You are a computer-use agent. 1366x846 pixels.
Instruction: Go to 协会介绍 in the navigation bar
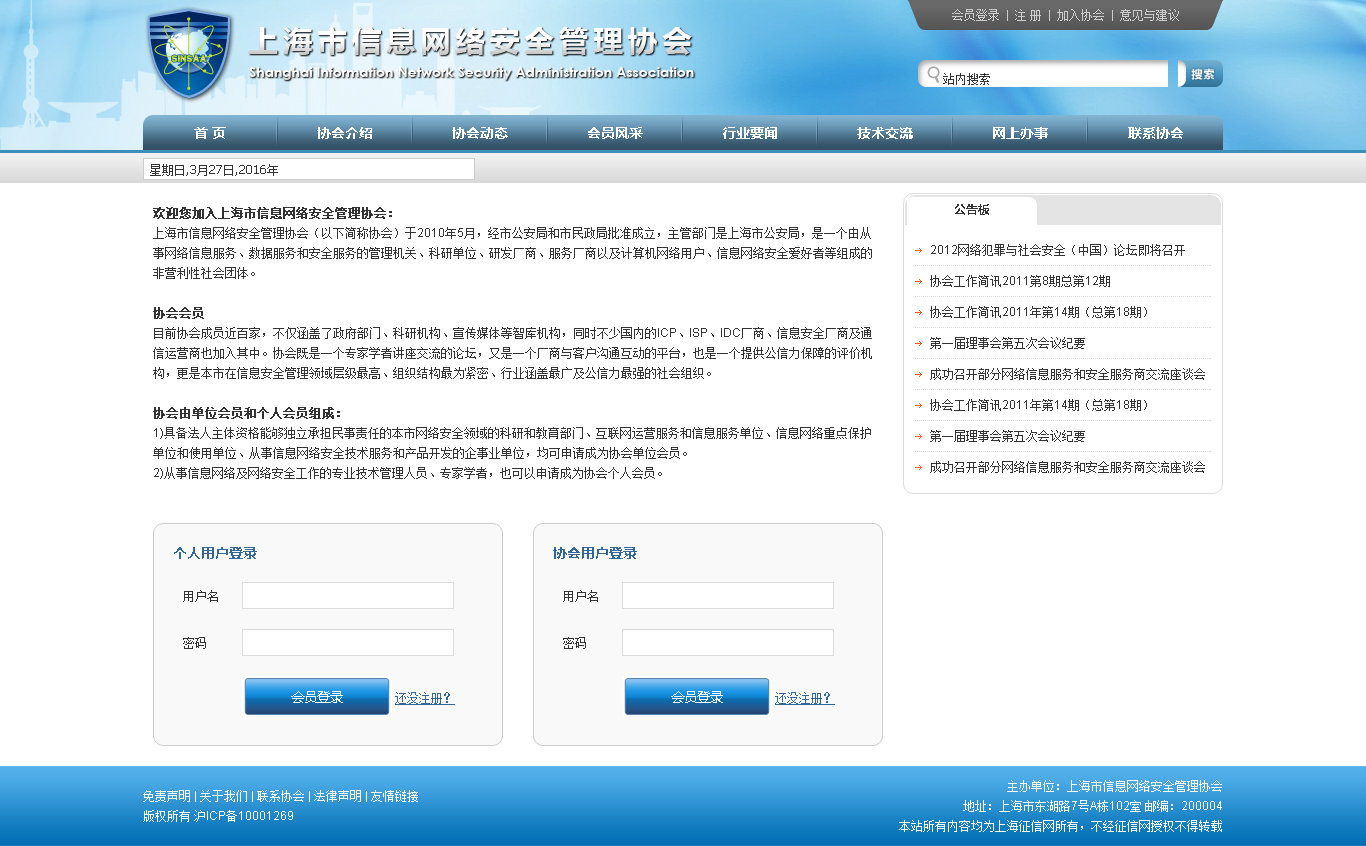pyautogui.click(x=345, y=133)
